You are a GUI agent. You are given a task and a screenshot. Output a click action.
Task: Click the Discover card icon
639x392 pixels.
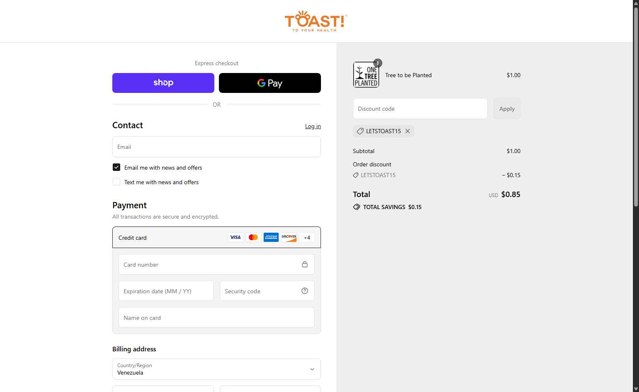click(x=289, y=237)
